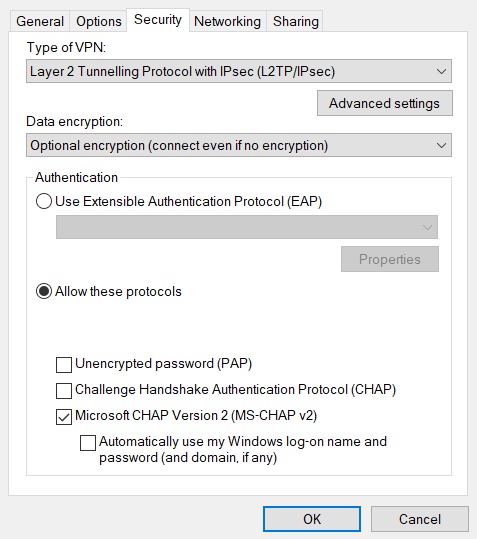Switch to the General tab
The image size is (477, 539).
pyautogui.click(x=40, y=21)
